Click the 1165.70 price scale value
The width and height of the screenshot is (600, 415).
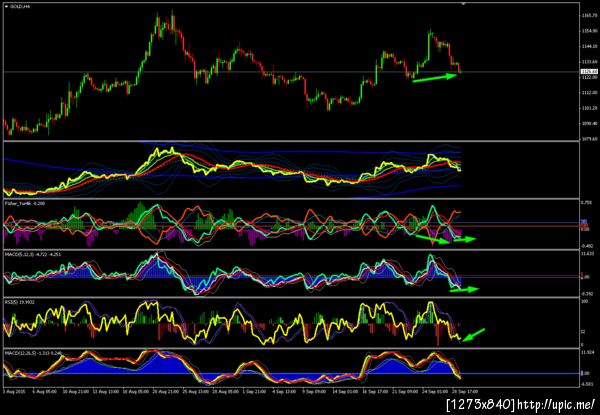pyautogui.click(x=588, y=16)
